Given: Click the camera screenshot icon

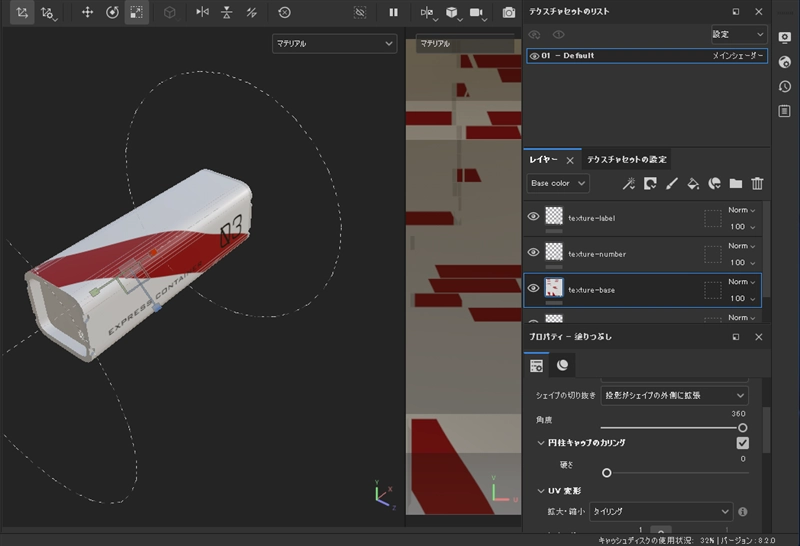Looking at the screenshot, I should tap(509, 12).
